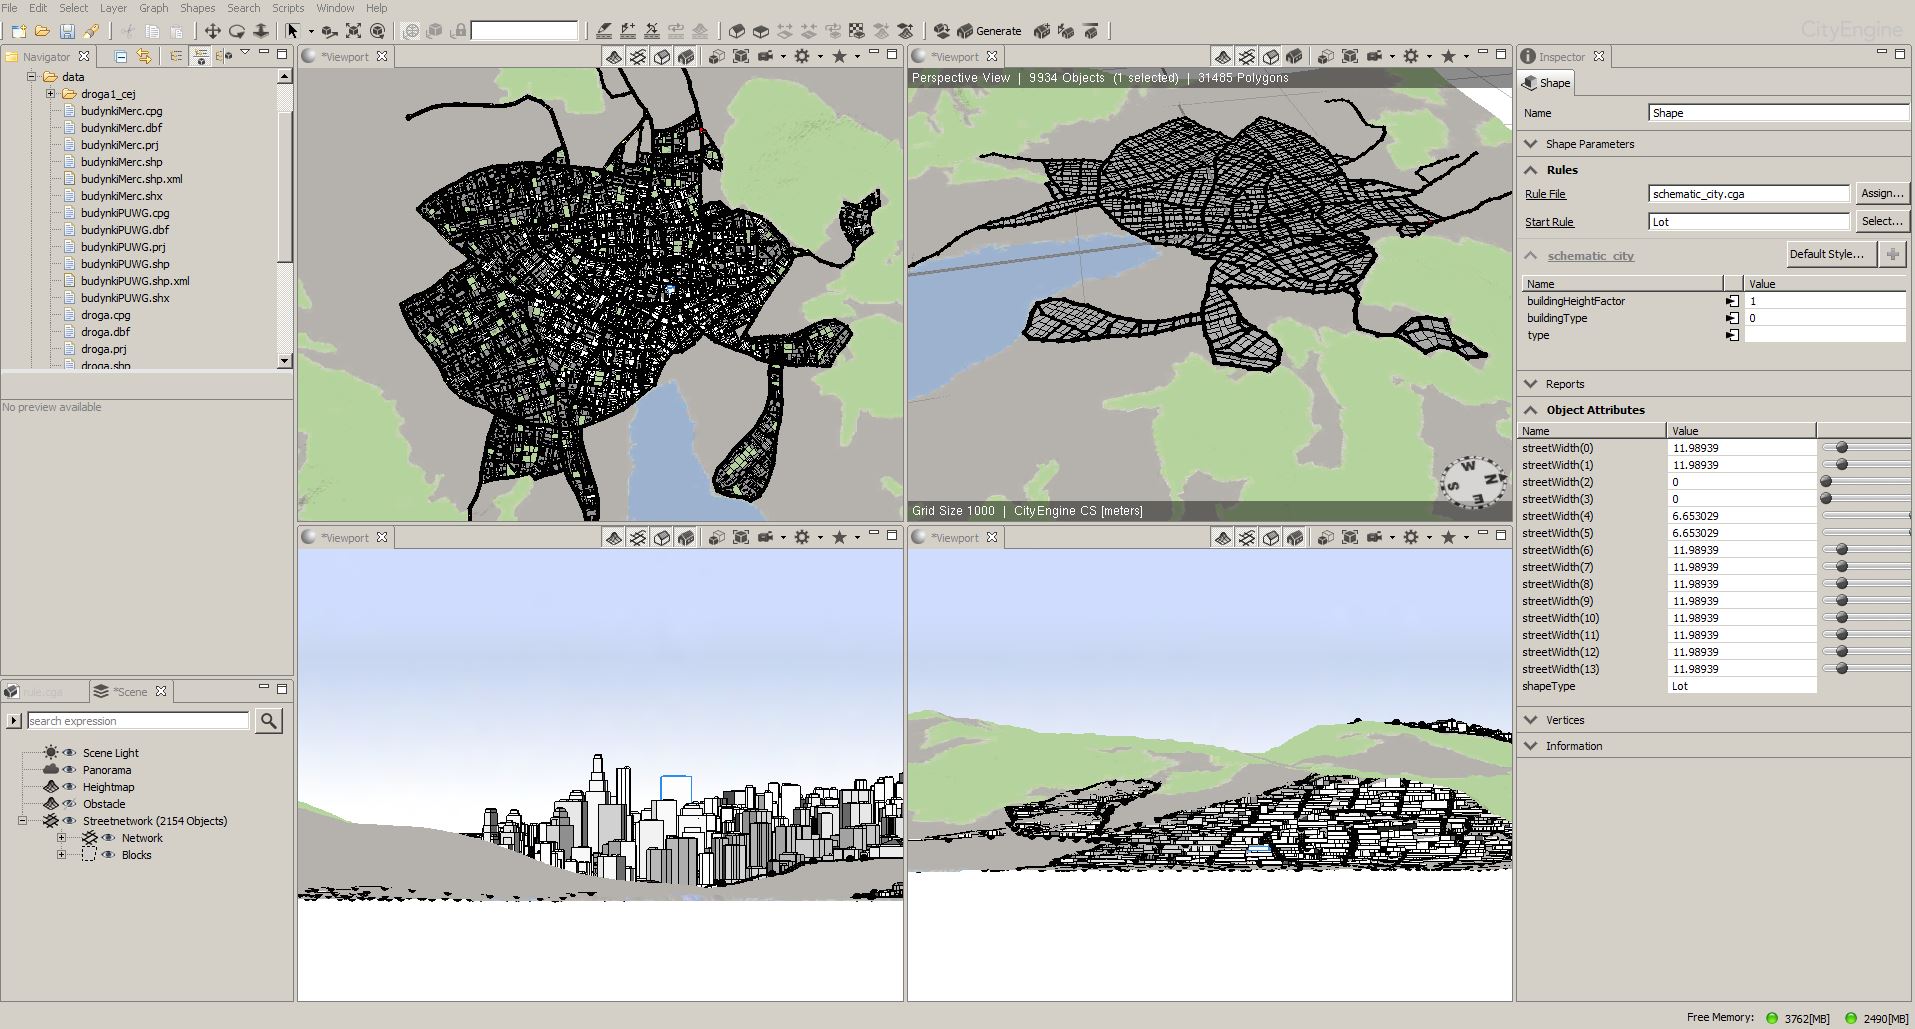Activate the Selection arrow tool
Viewport: 1915px width, 1029px height.
click(x=293, y=31)
